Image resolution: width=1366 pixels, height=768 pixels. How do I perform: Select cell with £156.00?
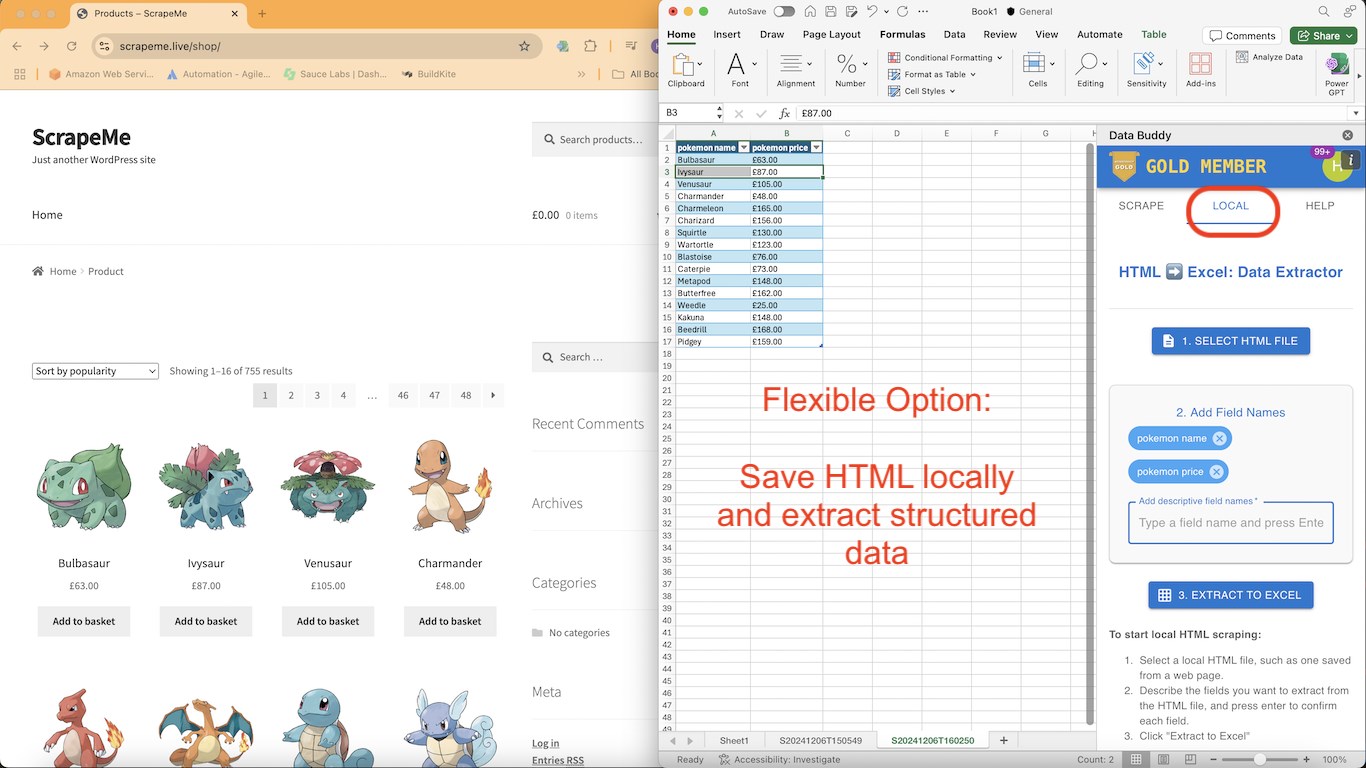click(786, 220)
